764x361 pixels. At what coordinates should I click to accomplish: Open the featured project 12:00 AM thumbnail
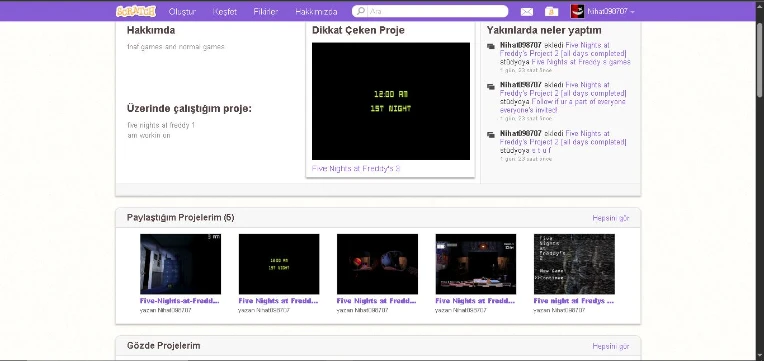(x=391, y=101)
